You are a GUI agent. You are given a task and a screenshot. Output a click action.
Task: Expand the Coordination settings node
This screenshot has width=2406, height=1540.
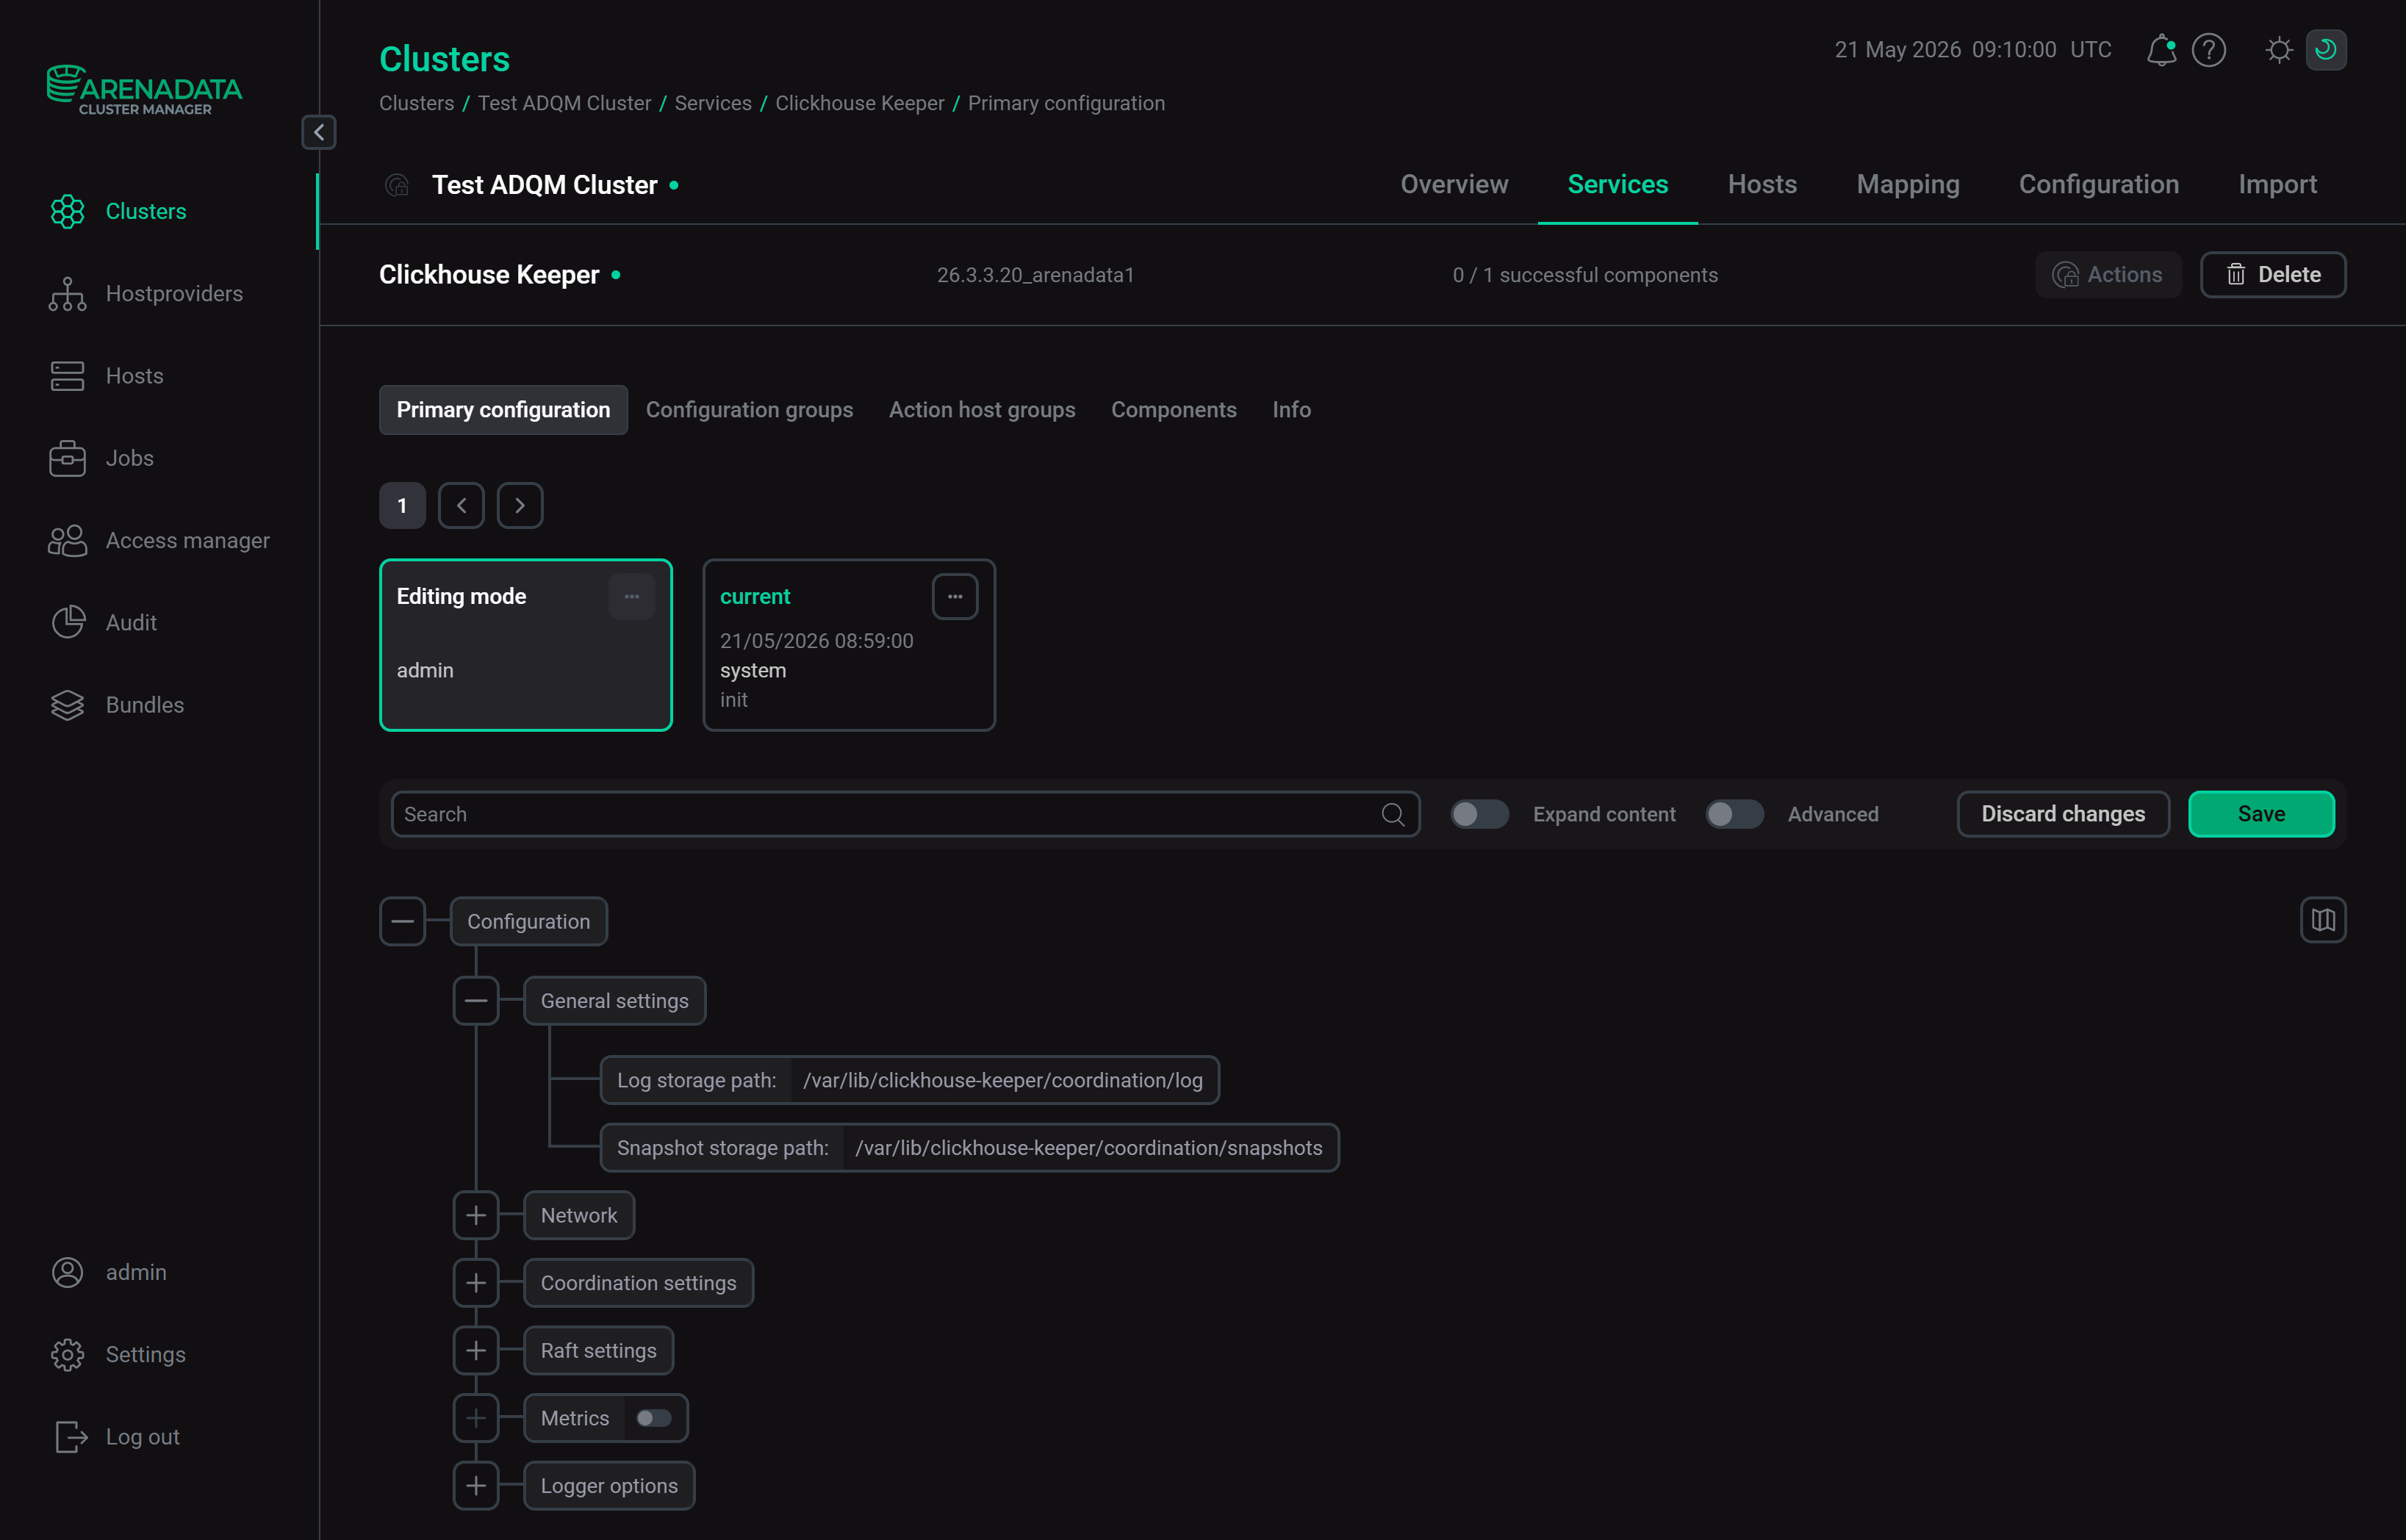(x=476, y=1283)
